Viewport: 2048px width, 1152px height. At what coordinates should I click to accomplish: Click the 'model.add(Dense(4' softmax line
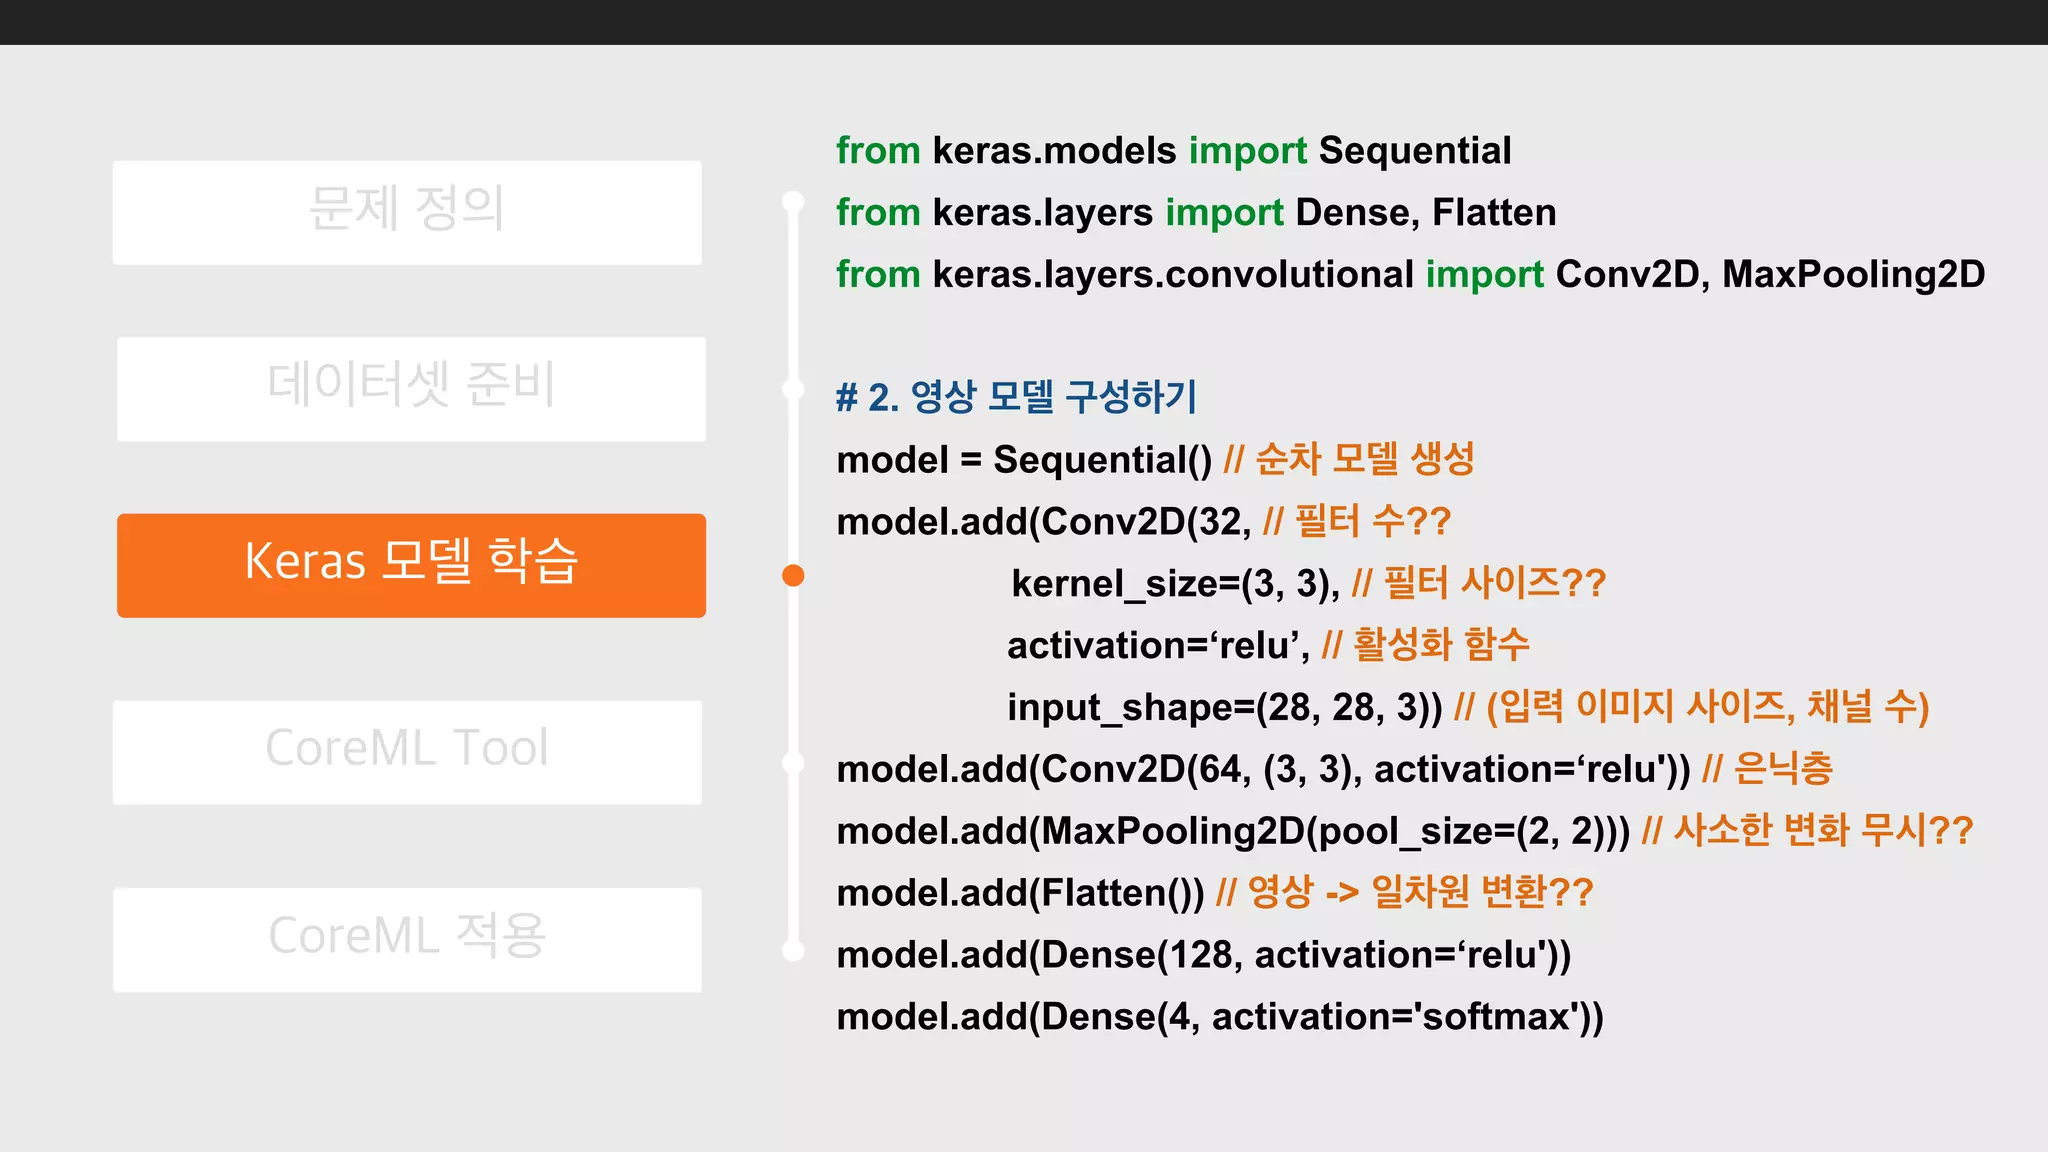coord(1220,1017)
